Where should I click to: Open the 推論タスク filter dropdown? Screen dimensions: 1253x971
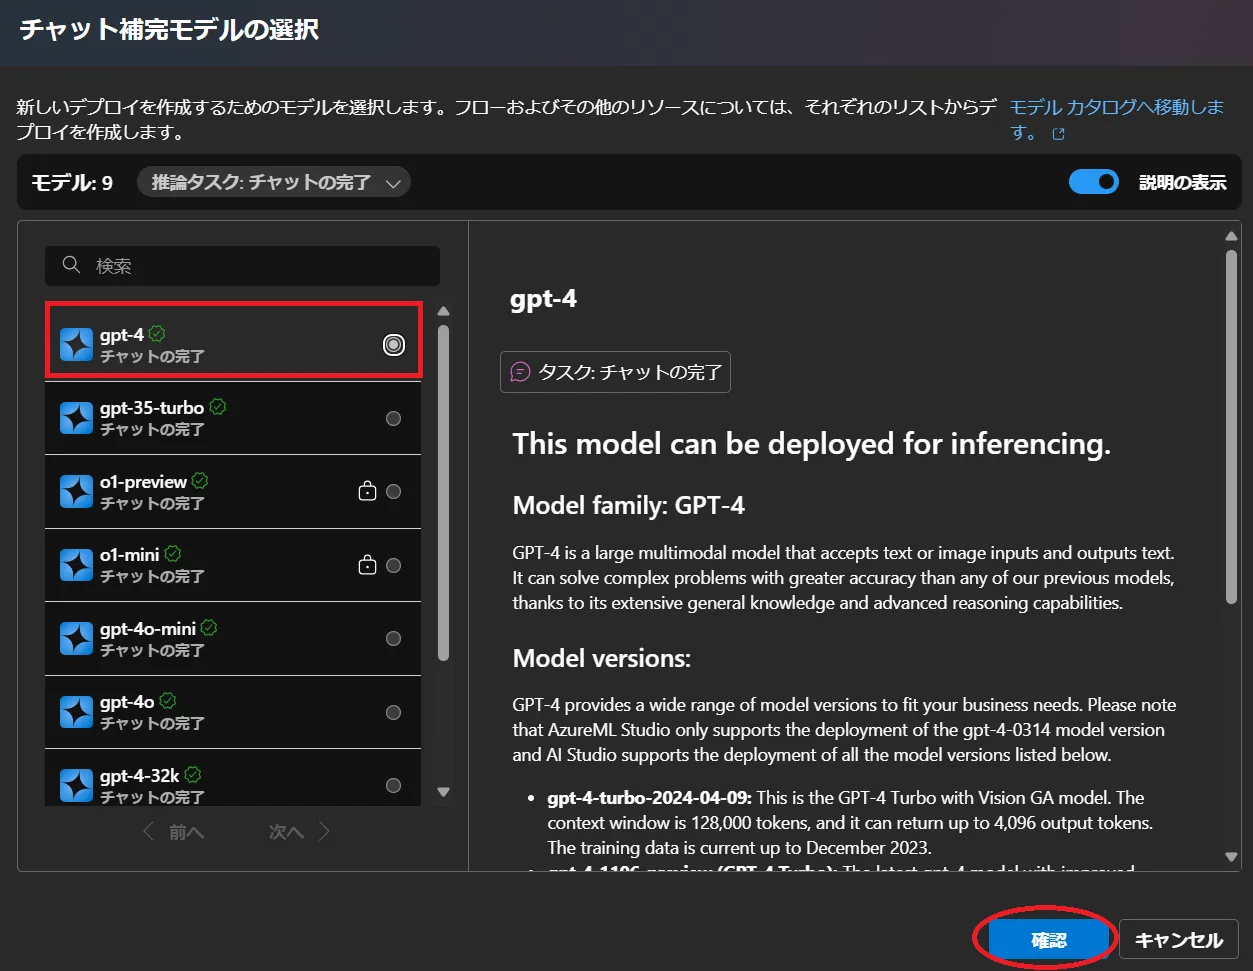[x=273, y=182]
